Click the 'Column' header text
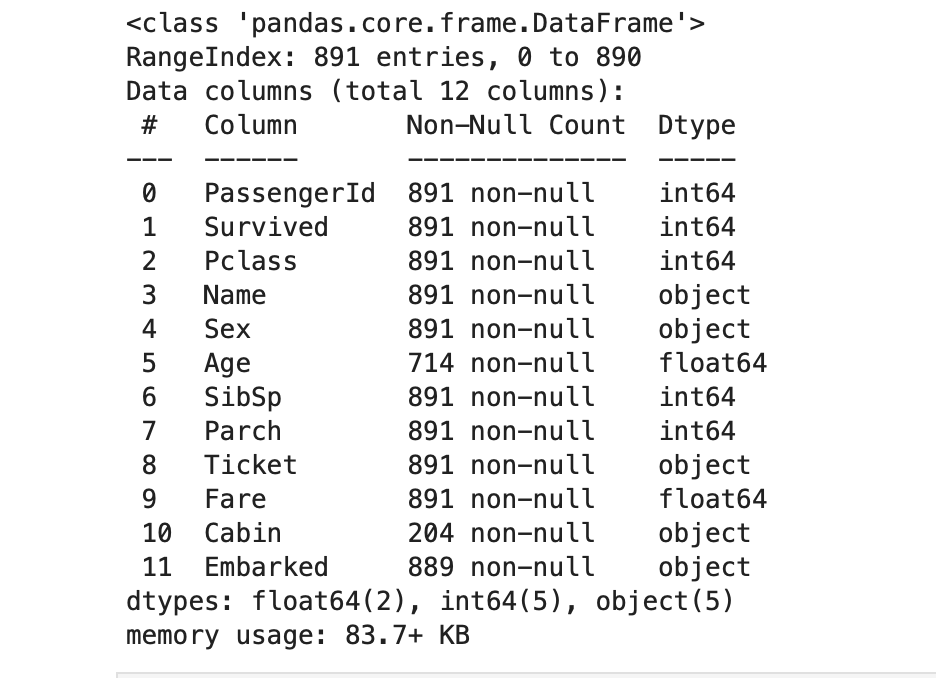The image size is (936, 678). tap(250, 125)
